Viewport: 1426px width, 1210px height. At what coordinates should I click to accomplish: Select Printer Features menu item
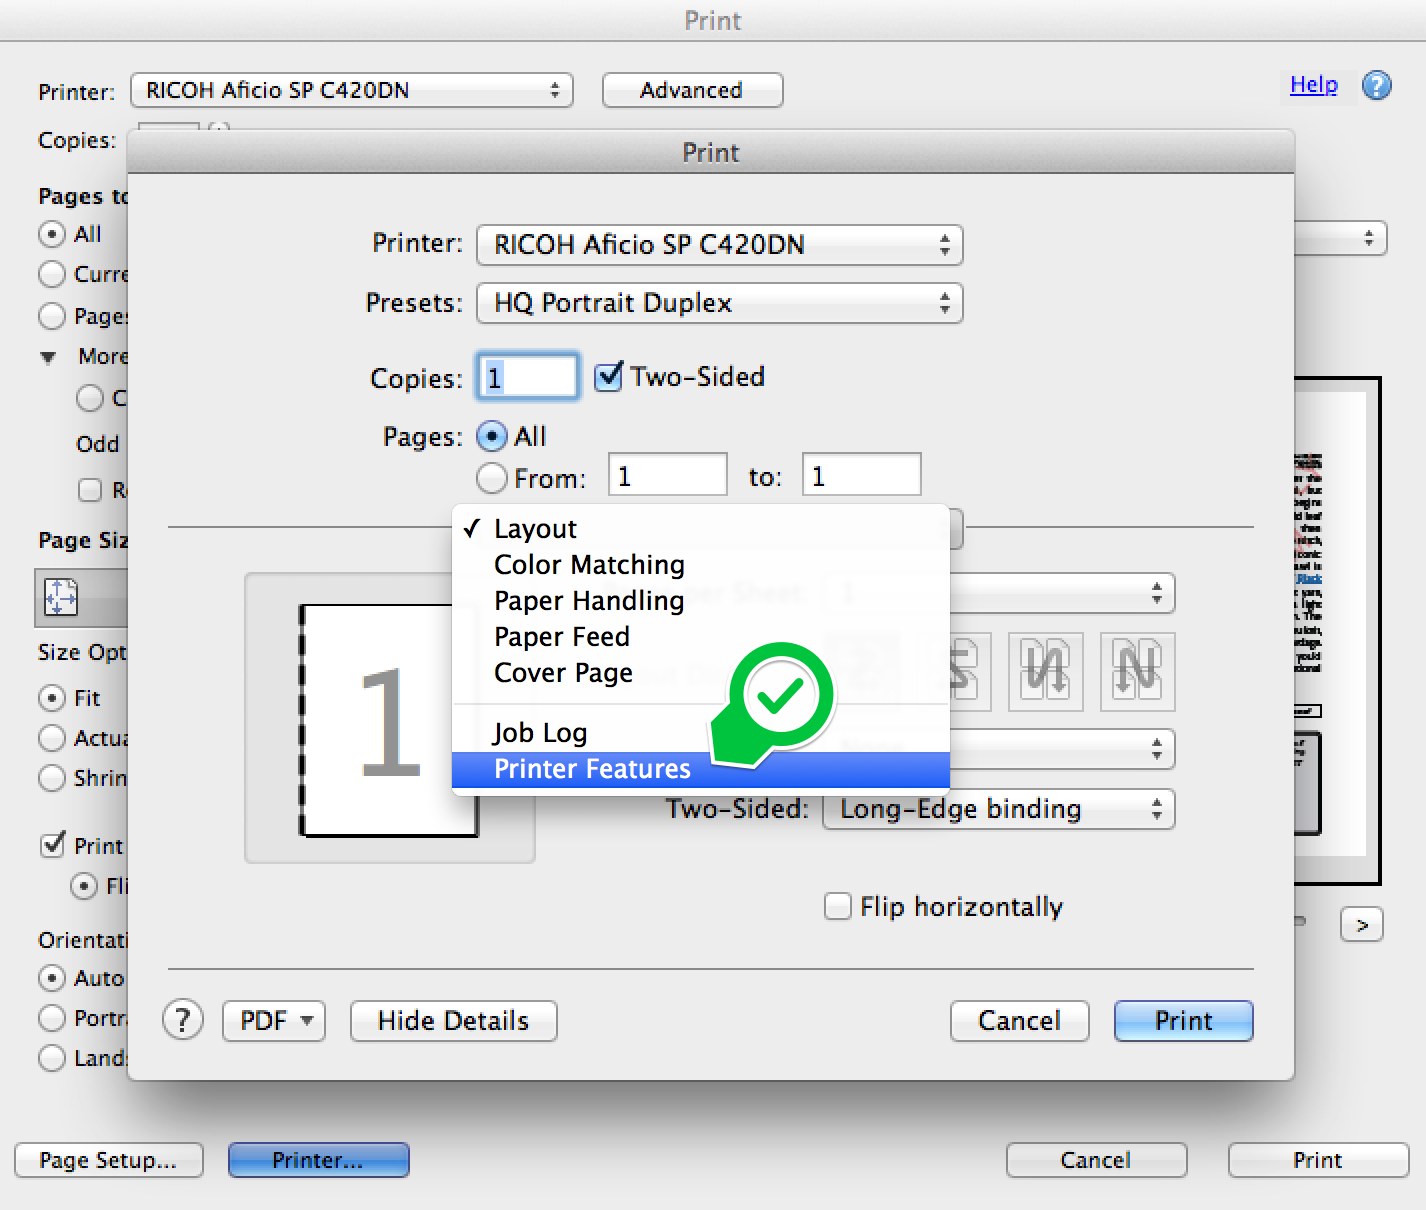click(700, 769)
